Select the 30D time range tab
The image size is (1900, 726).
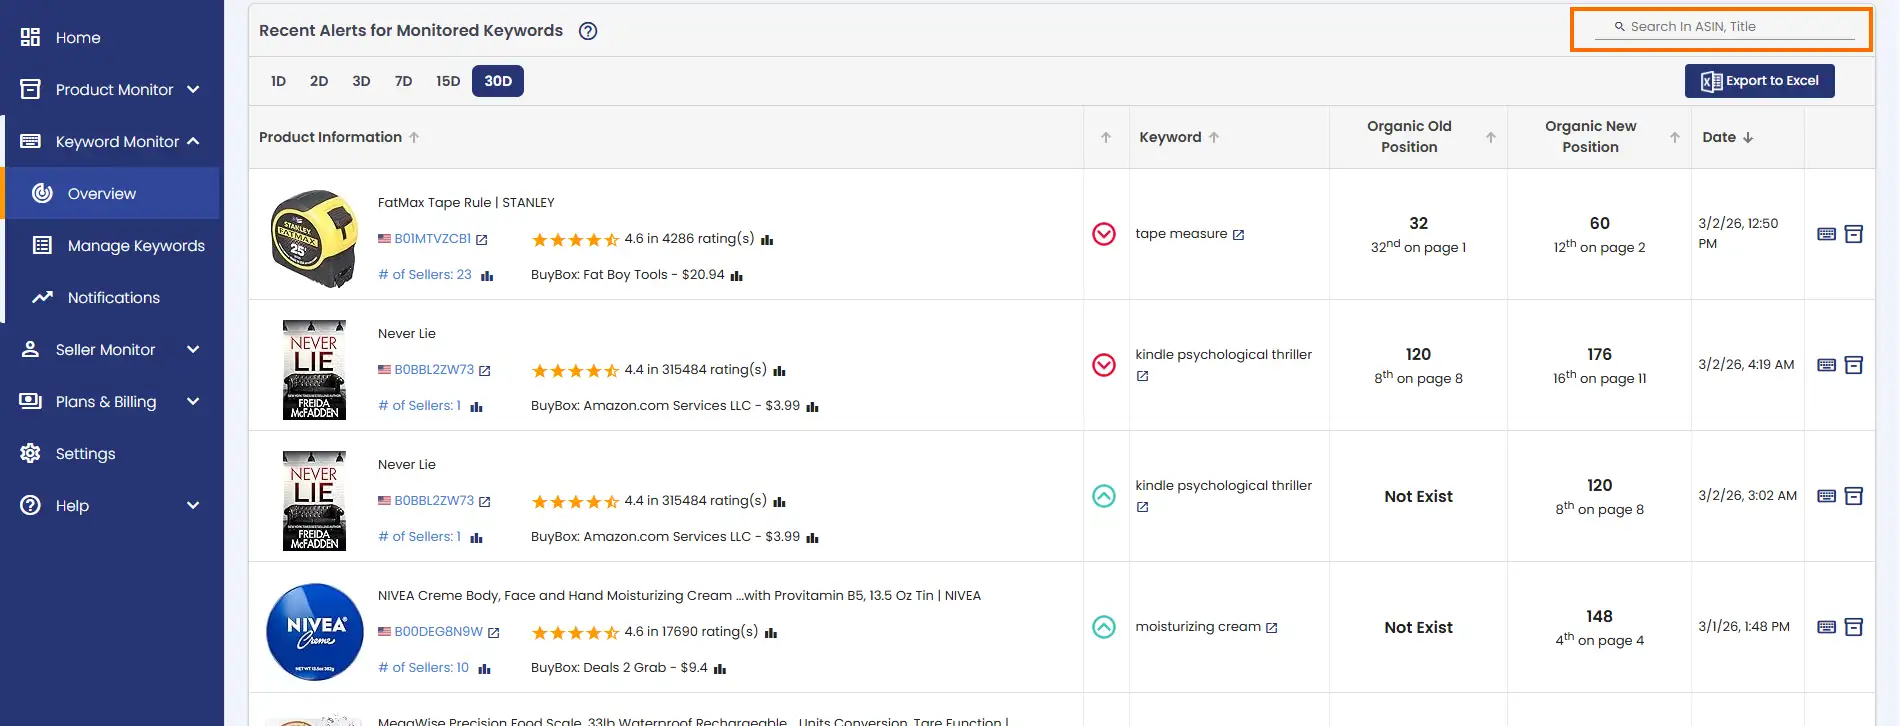point(498,81)
